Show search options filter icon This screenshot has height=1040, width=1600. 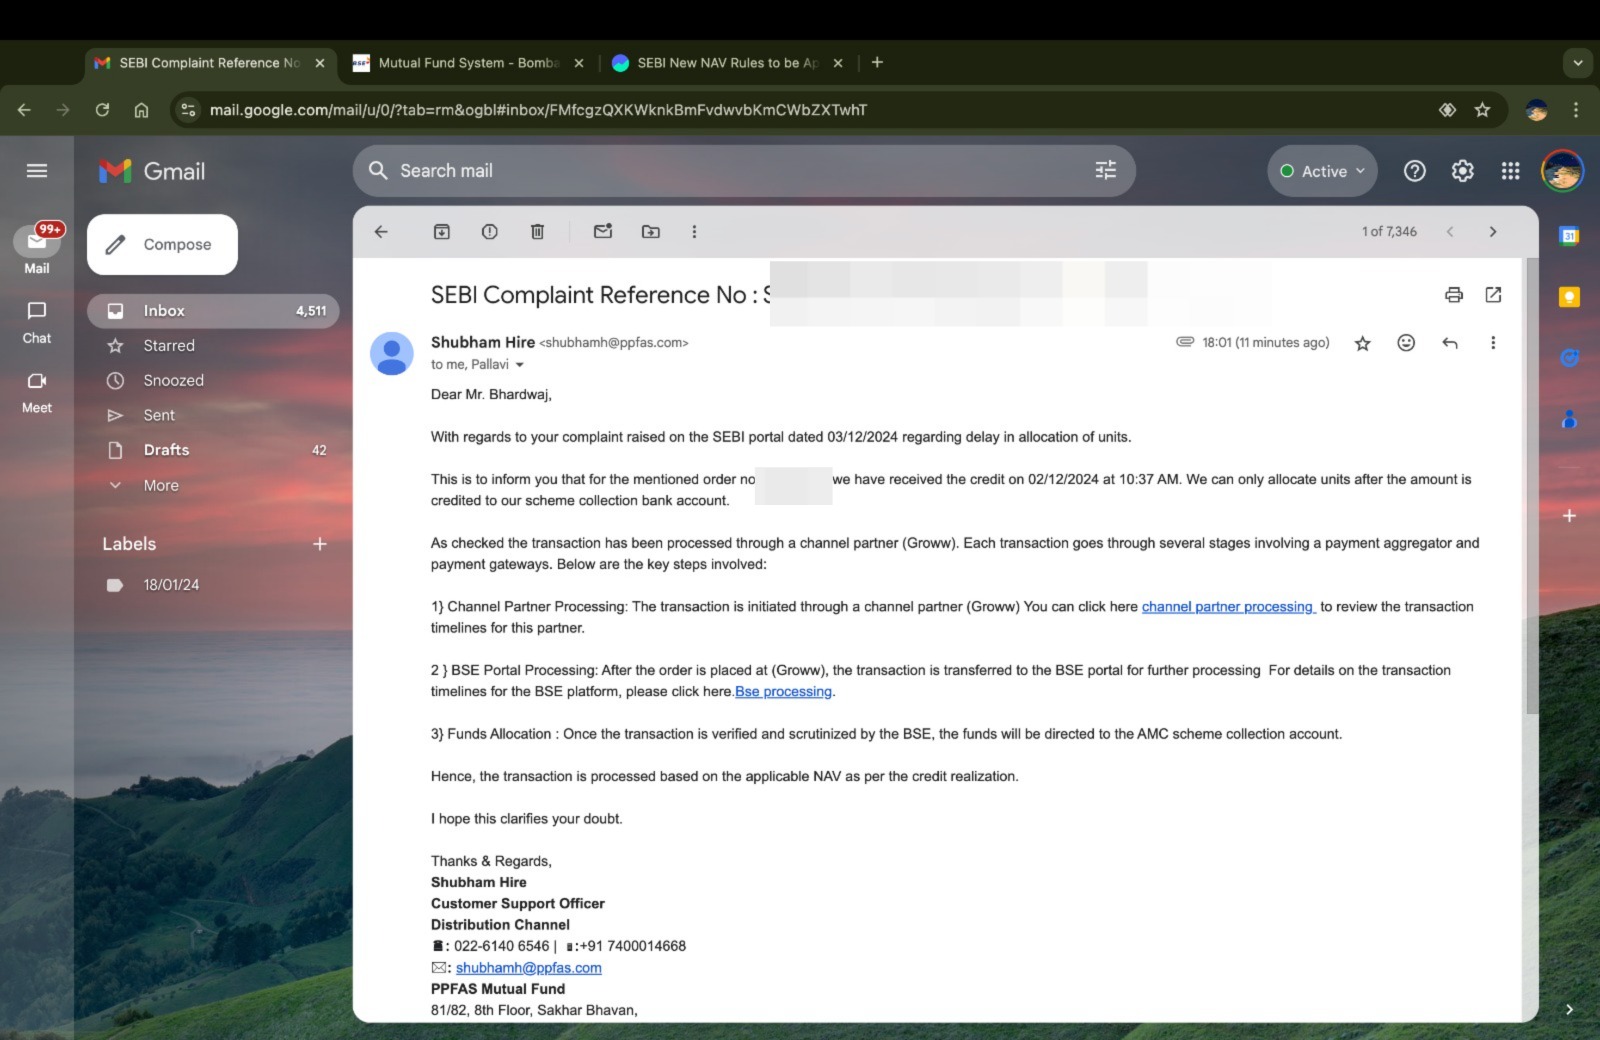click(x=1105, y=171)
